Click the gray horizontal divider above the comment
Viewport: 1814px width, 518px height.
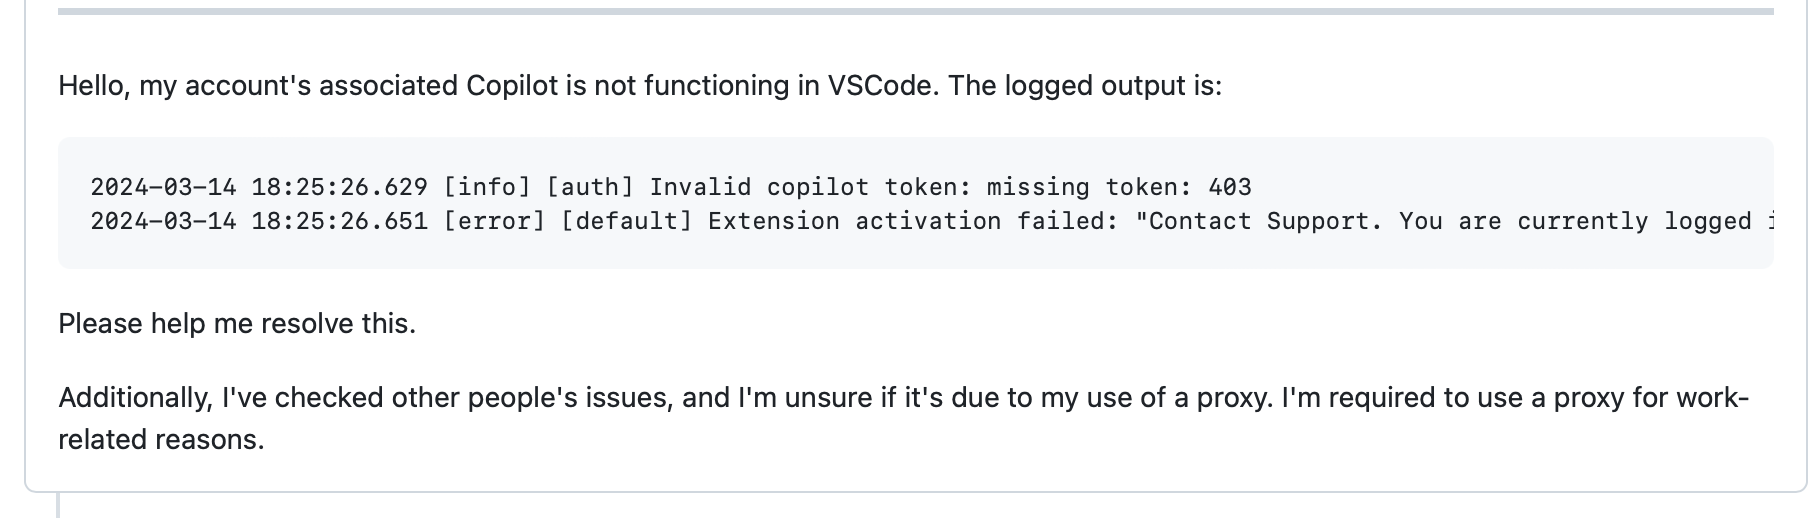(x=915, y=11)
